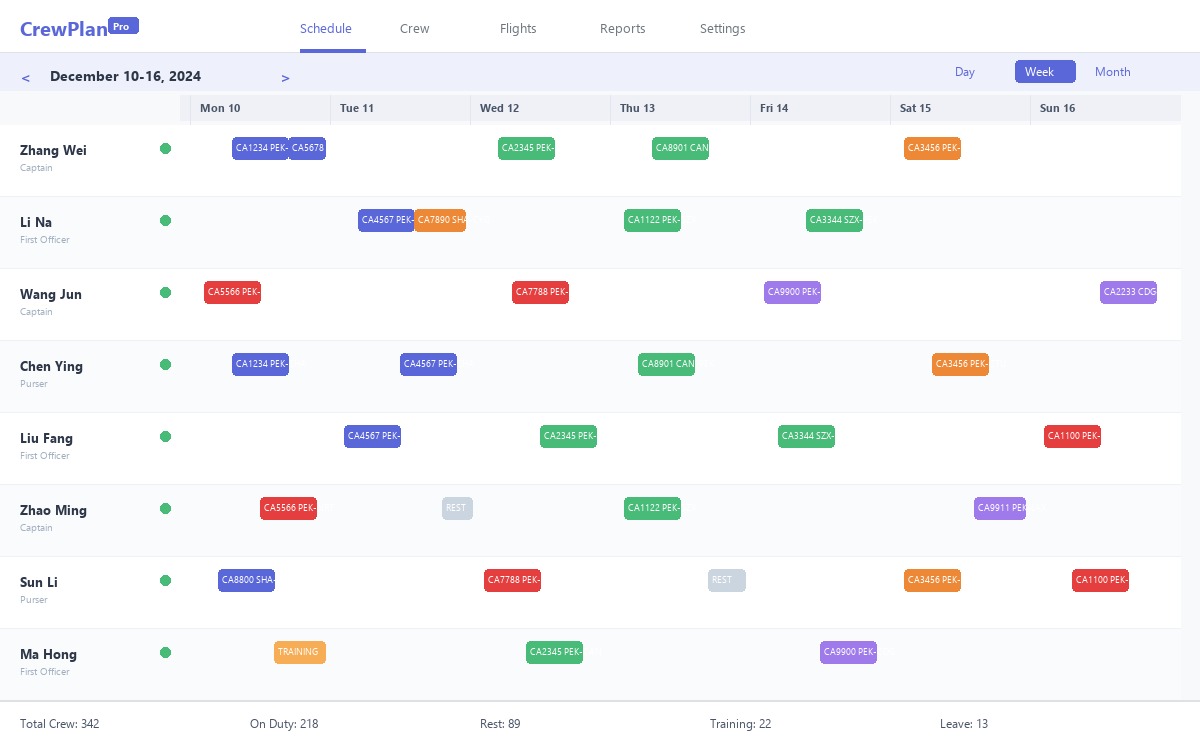Switch to the Crew tab

[414, 28]
